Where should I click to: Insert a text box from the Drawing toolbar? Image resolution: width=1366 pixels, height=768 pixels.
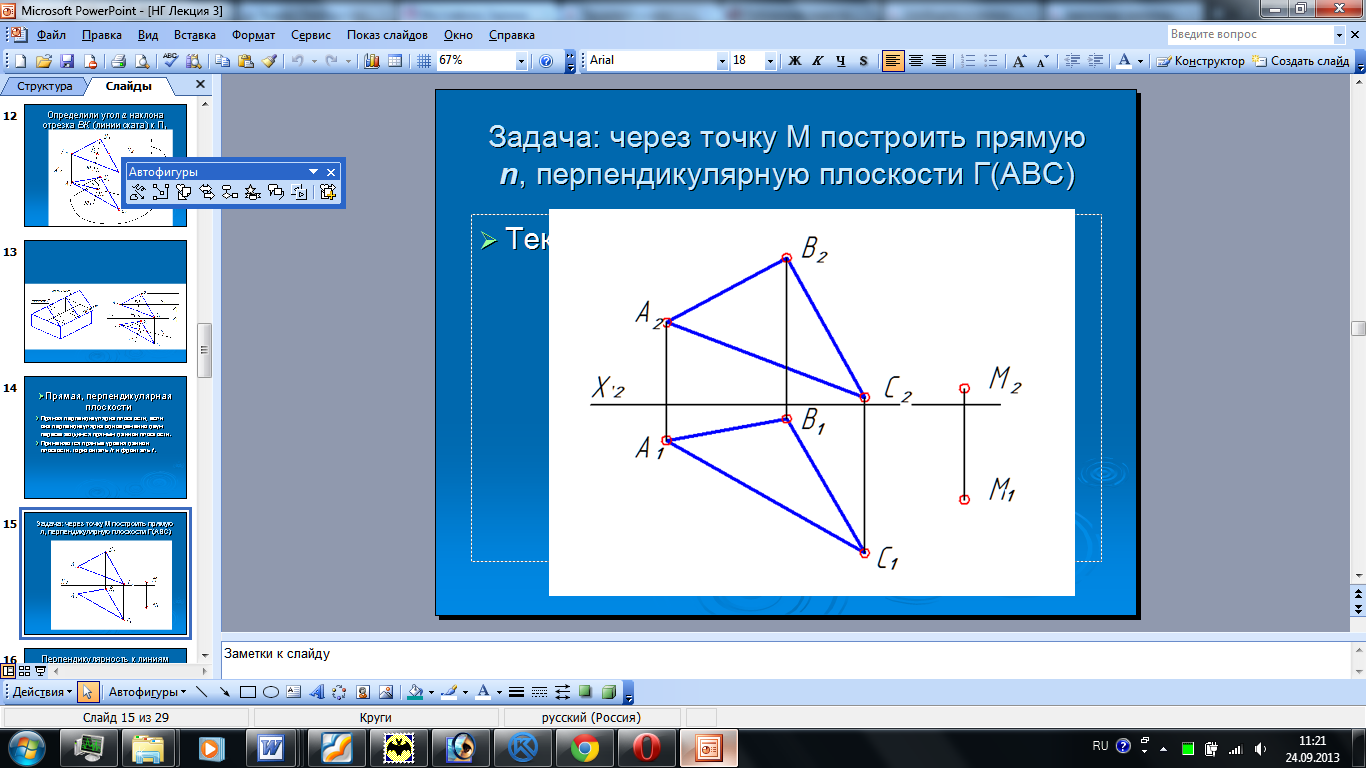293,692
